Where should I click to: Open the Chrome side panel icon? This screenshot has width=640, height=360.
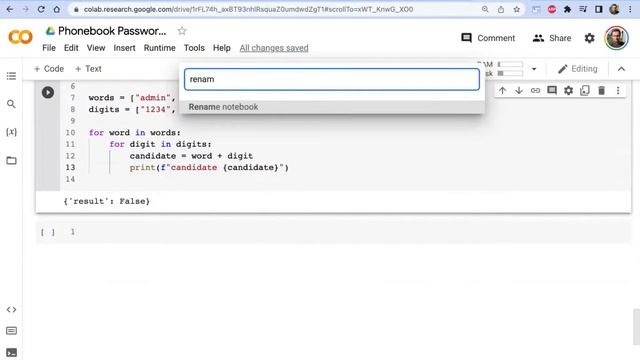pyautogui.click(x=599, y=9)
